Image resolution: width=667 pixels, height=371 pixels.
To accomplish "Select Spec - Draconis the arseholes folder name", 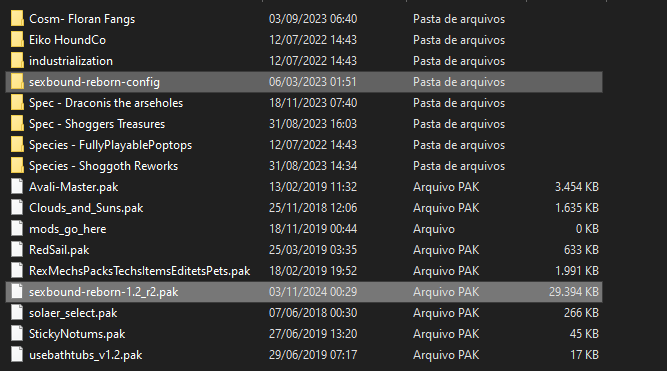I will [106, 103].
